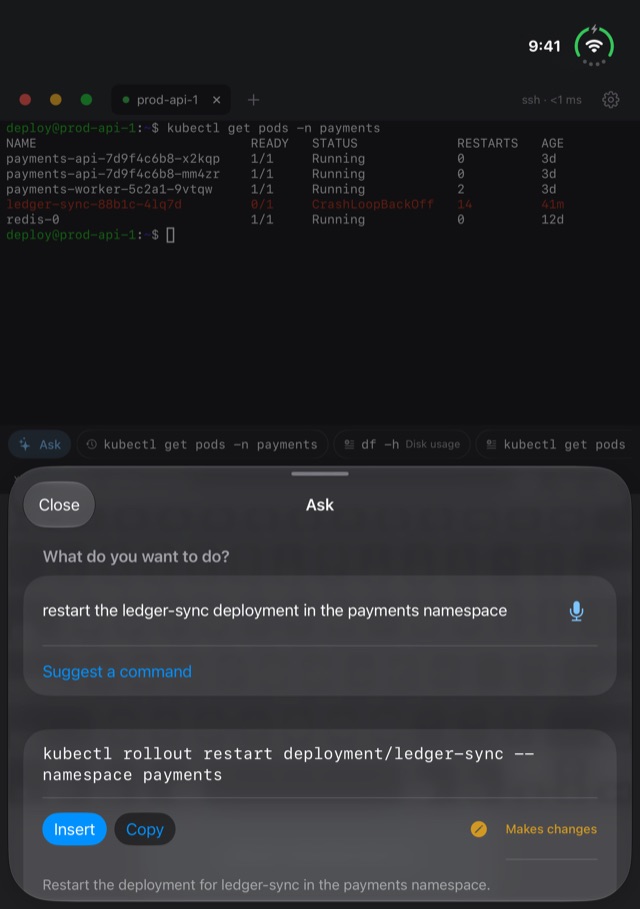Click the green maximize dot

[x=86, y=100]
